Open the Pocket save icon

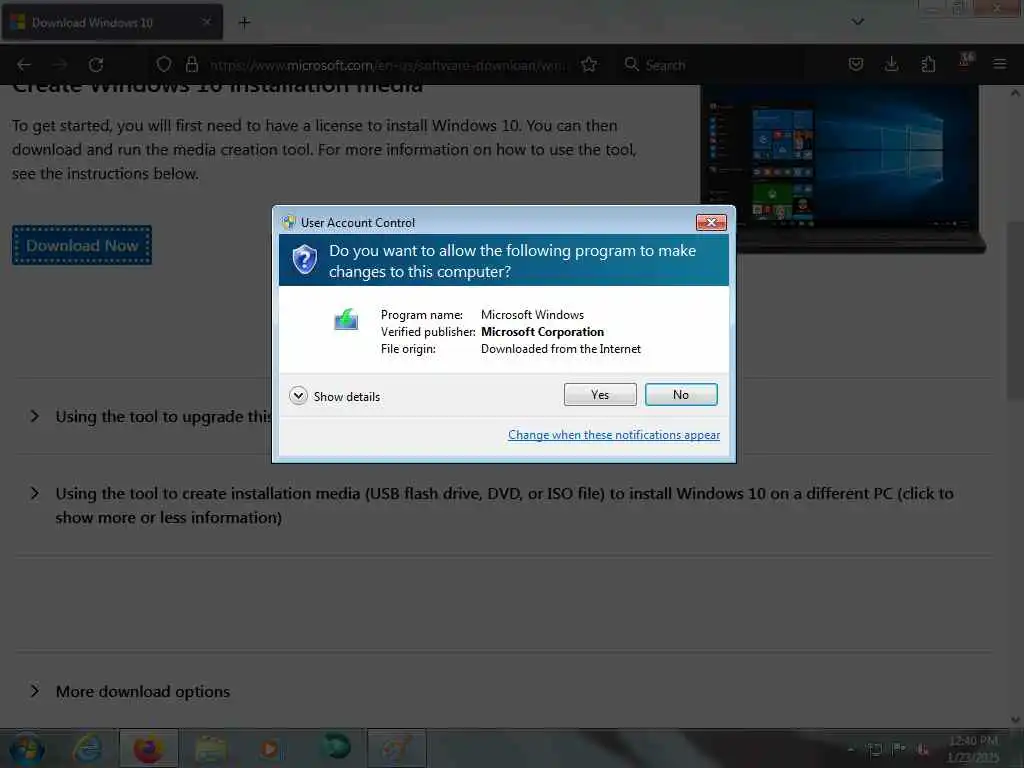click(856, 65)
